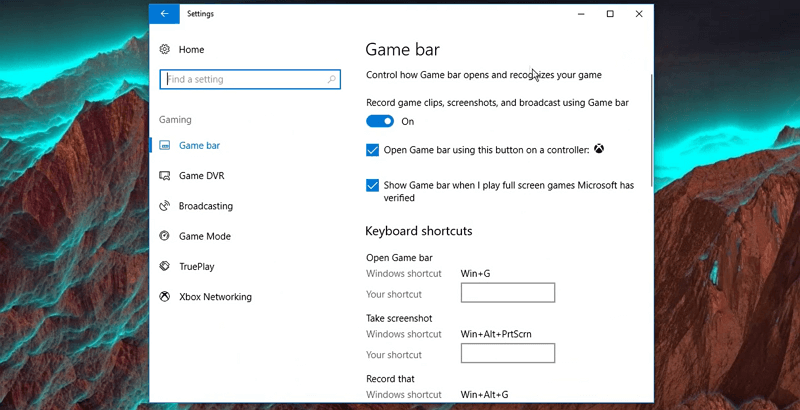Click the Game bar sidebar icon
Image resolution: width=800 pixels, height=410 pixels.
[x=164, y=145]
